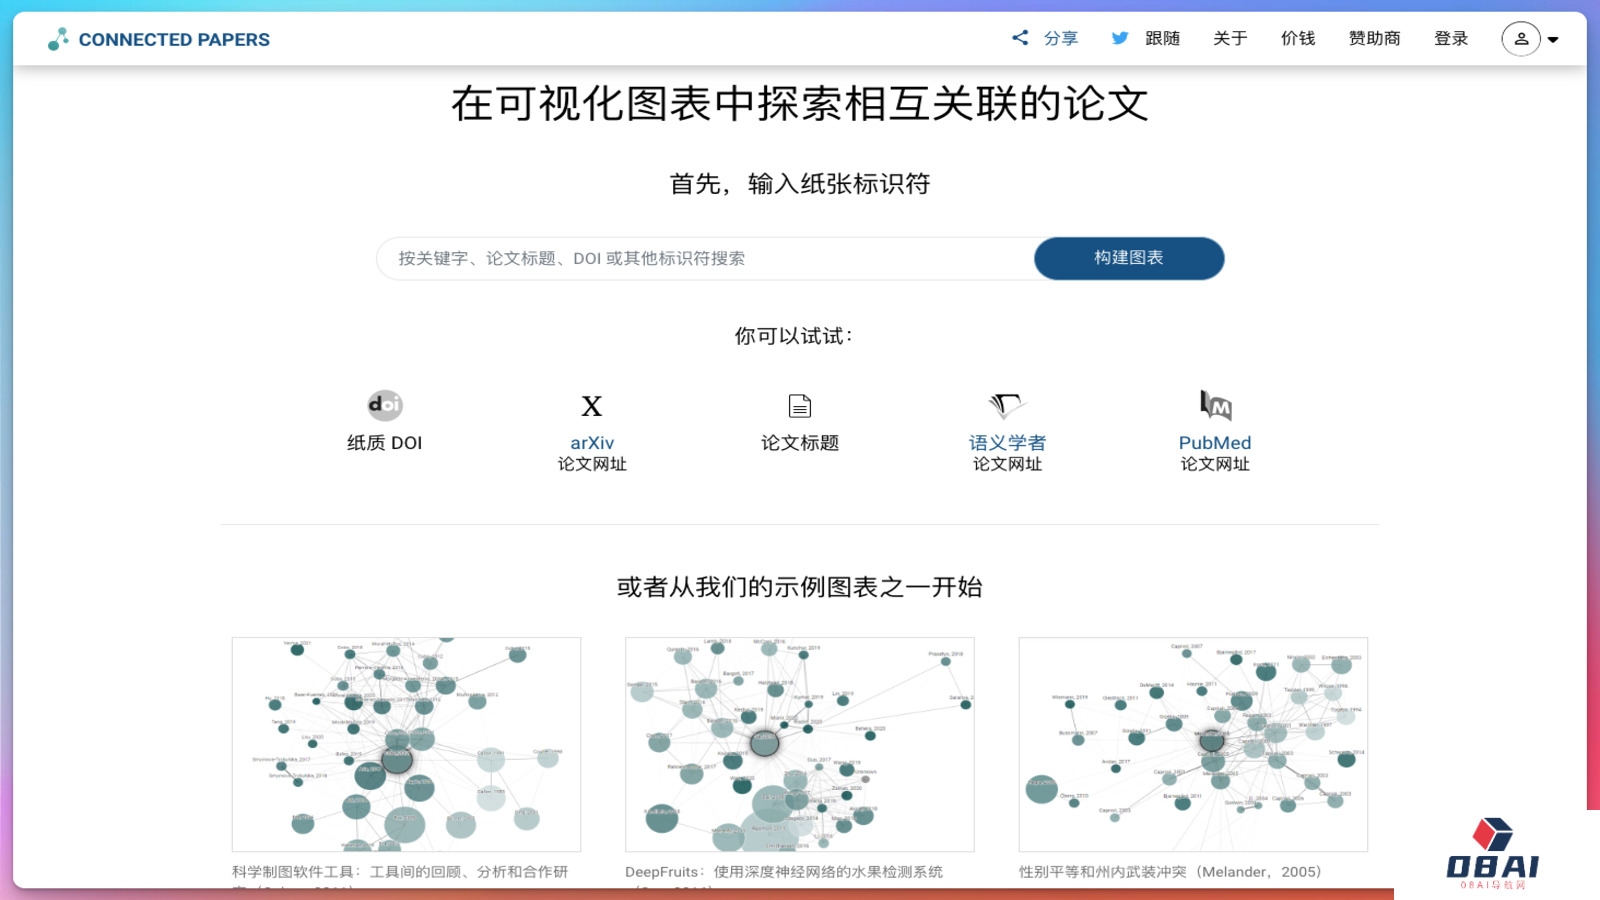Image resolution: width=1600 pixels, height=900 pixels.
Task: Open the PubMed link text
Action: [1215, 443]
